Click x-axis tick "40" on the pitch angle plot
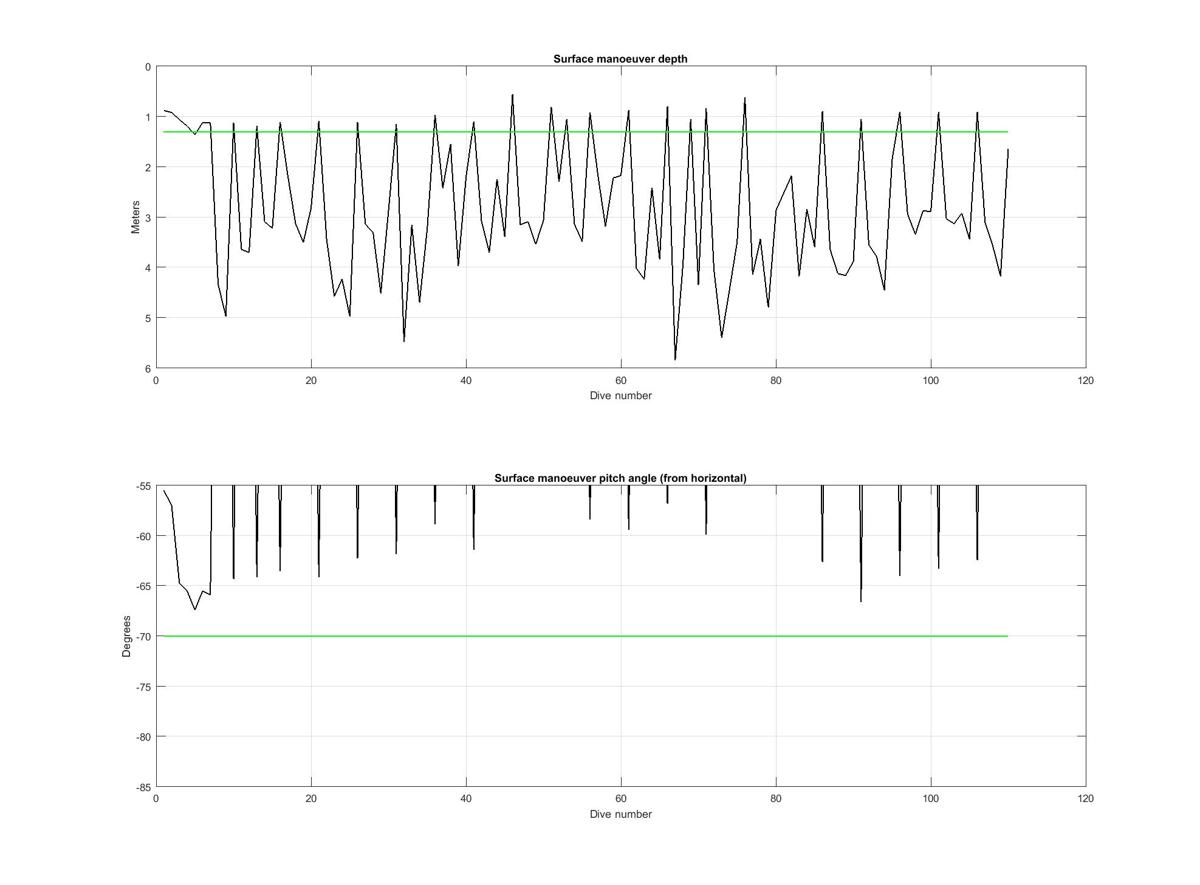Viewport: 1200px width, 885px height. tap(466, 799)
